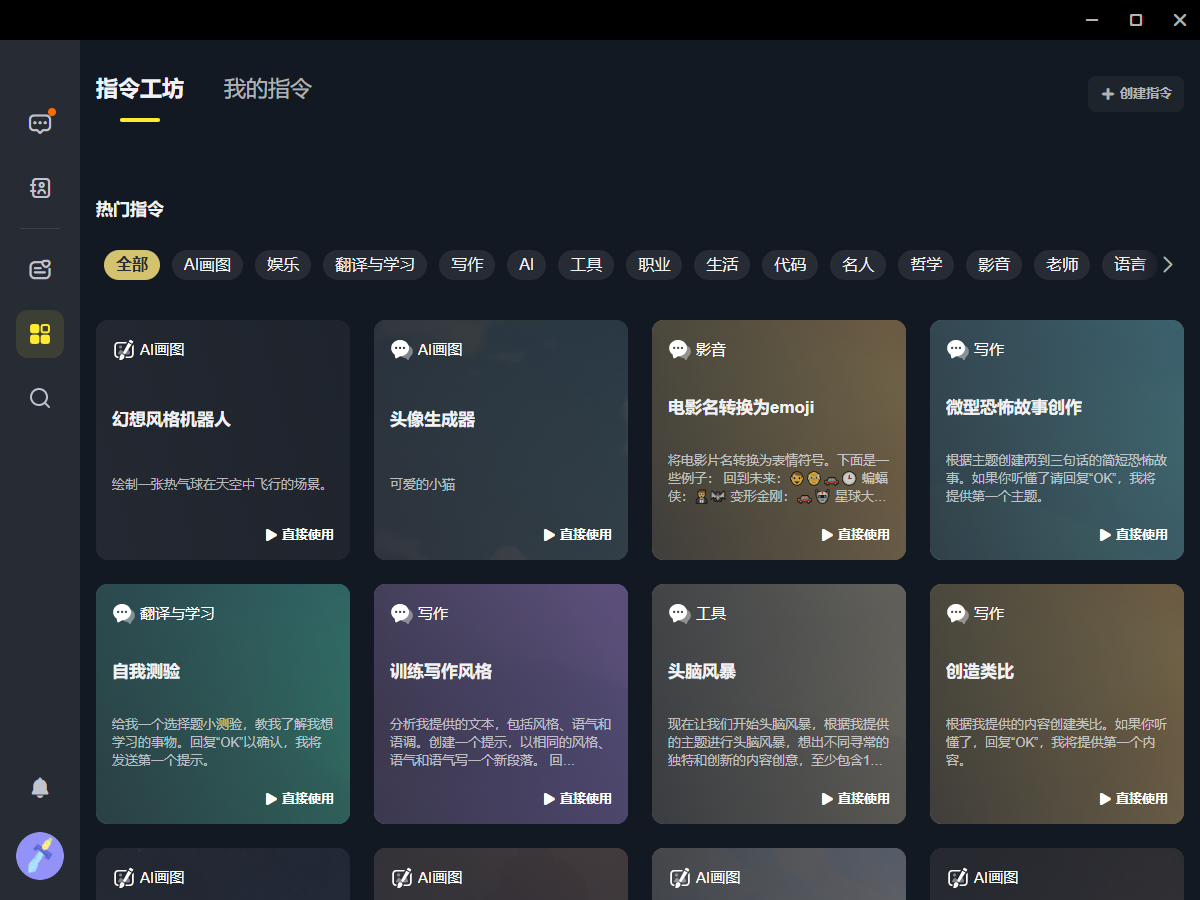The image size is (1200, 900).
Task: Use 幻想风格机器人 via 直接使用
Action: [x=300, y=535]
